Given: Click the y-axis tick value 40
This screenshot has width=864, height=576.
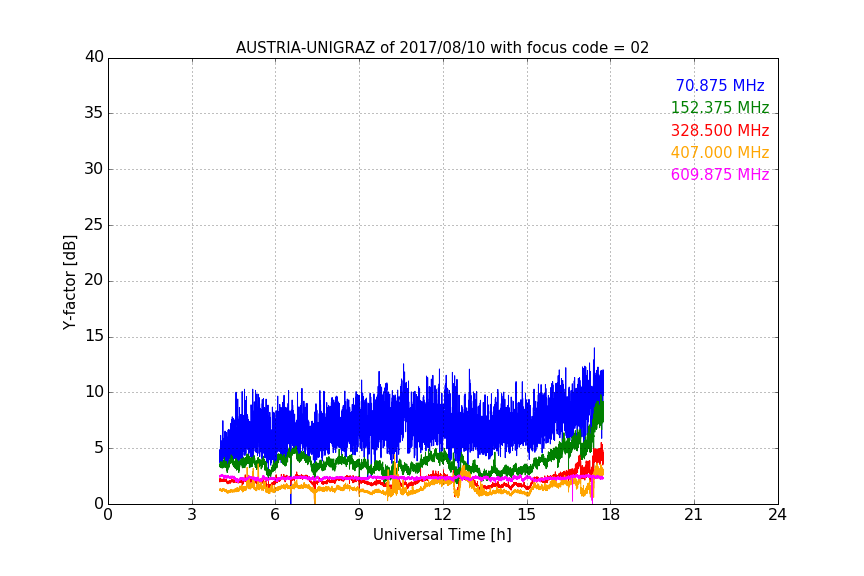Looking at the screenshot, I should tap(94, 57).
